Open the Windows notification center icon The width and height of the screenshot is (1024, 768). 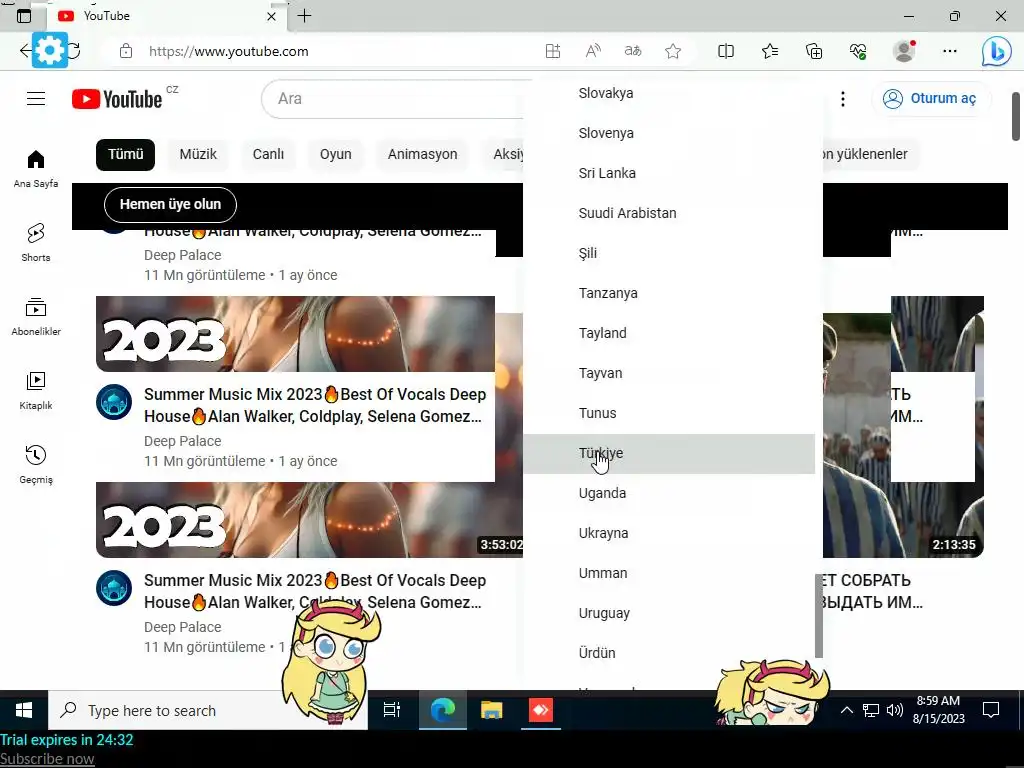[991, 710]
